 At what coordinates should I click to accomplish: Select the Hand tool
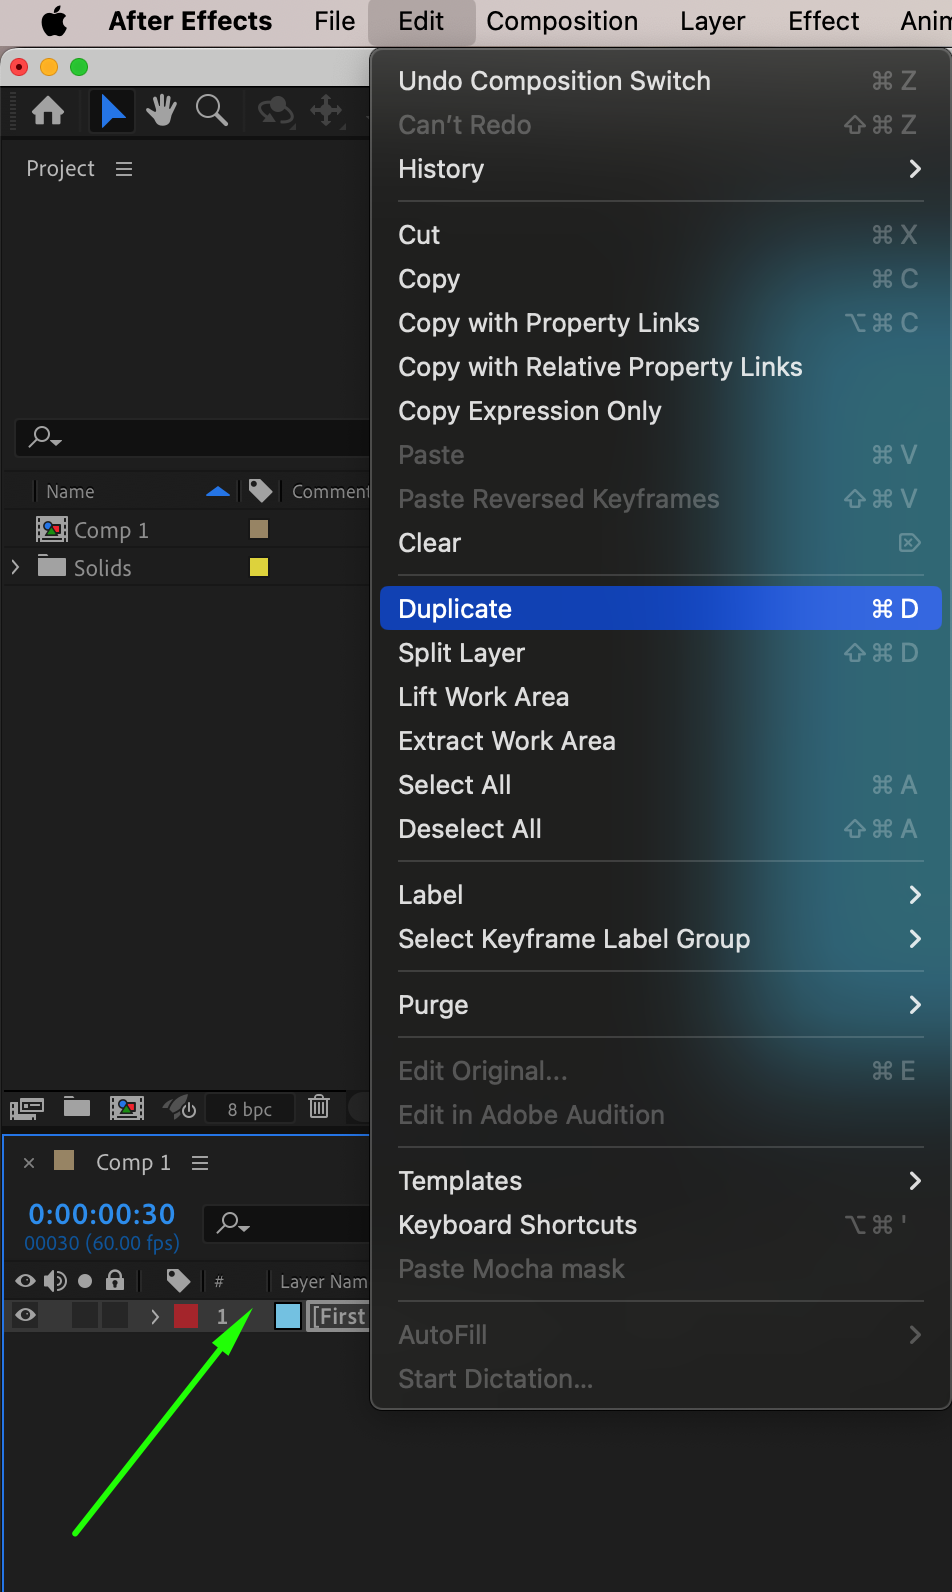(x=161, y=110)
